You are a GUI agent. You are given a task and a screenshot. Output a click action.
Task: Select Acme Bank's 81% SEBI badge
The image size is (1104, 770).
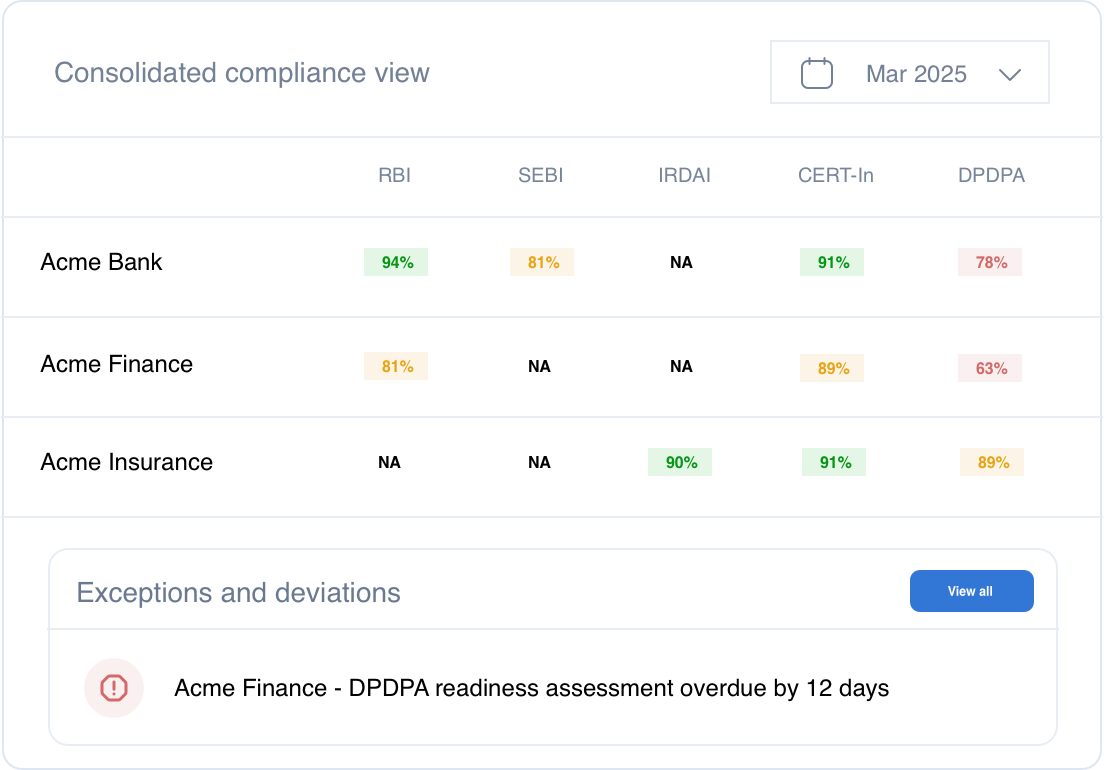[x=542, y=262]
